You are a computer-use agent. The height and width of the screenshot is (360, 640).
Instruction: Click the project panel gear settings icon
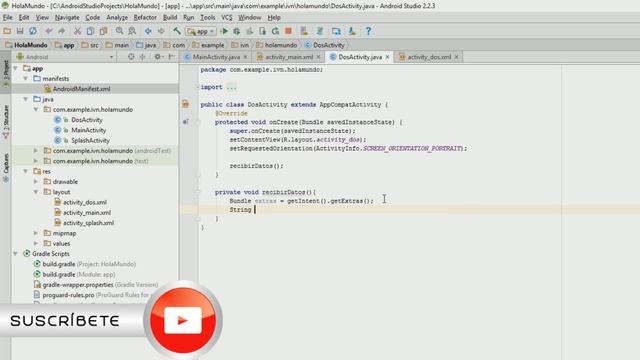tap(158, 57)
